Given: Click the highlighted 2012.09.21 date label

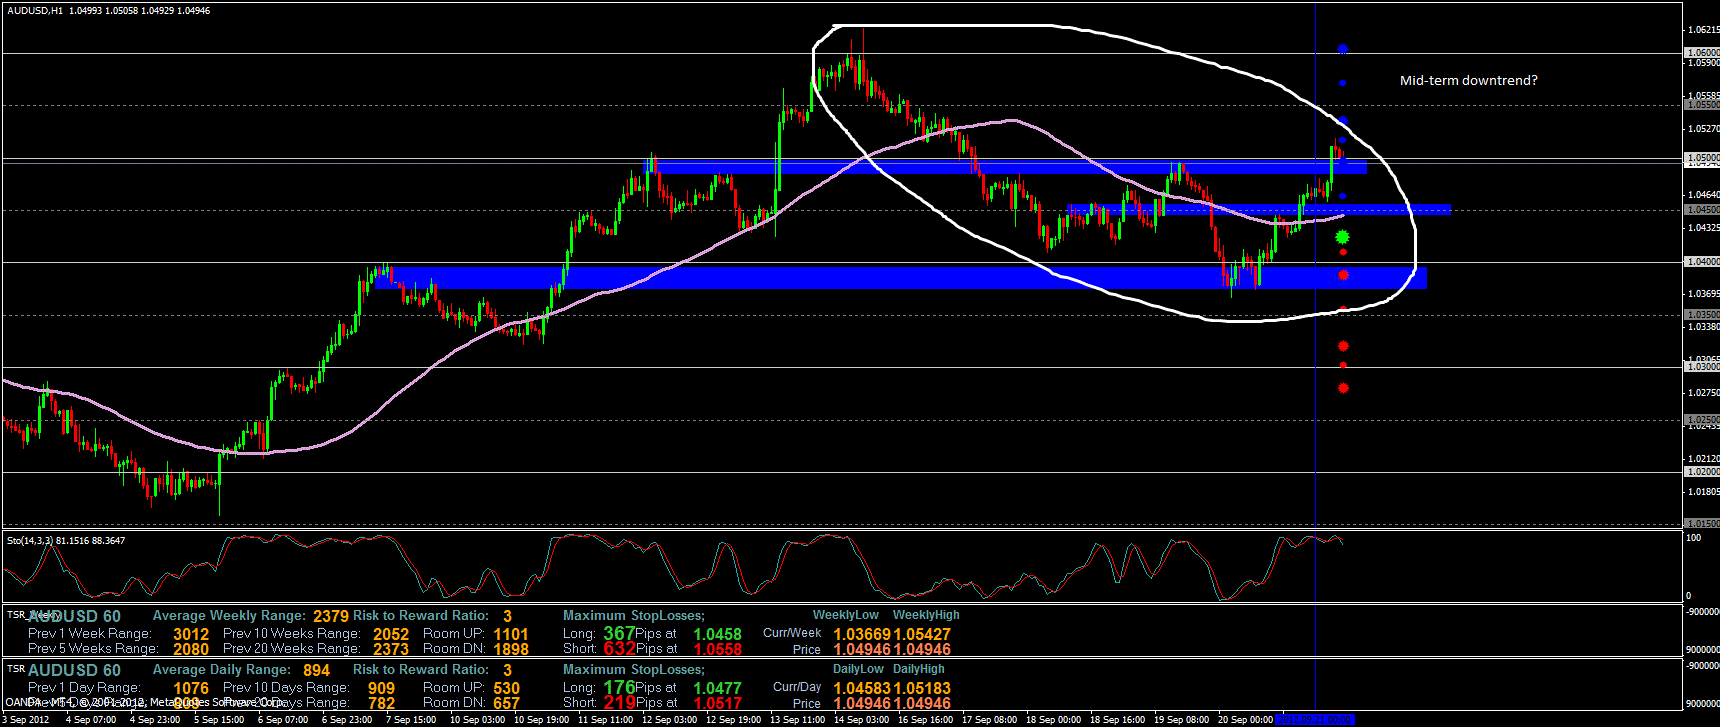Looking at the screenshot, I should (x=1316, y=719).
